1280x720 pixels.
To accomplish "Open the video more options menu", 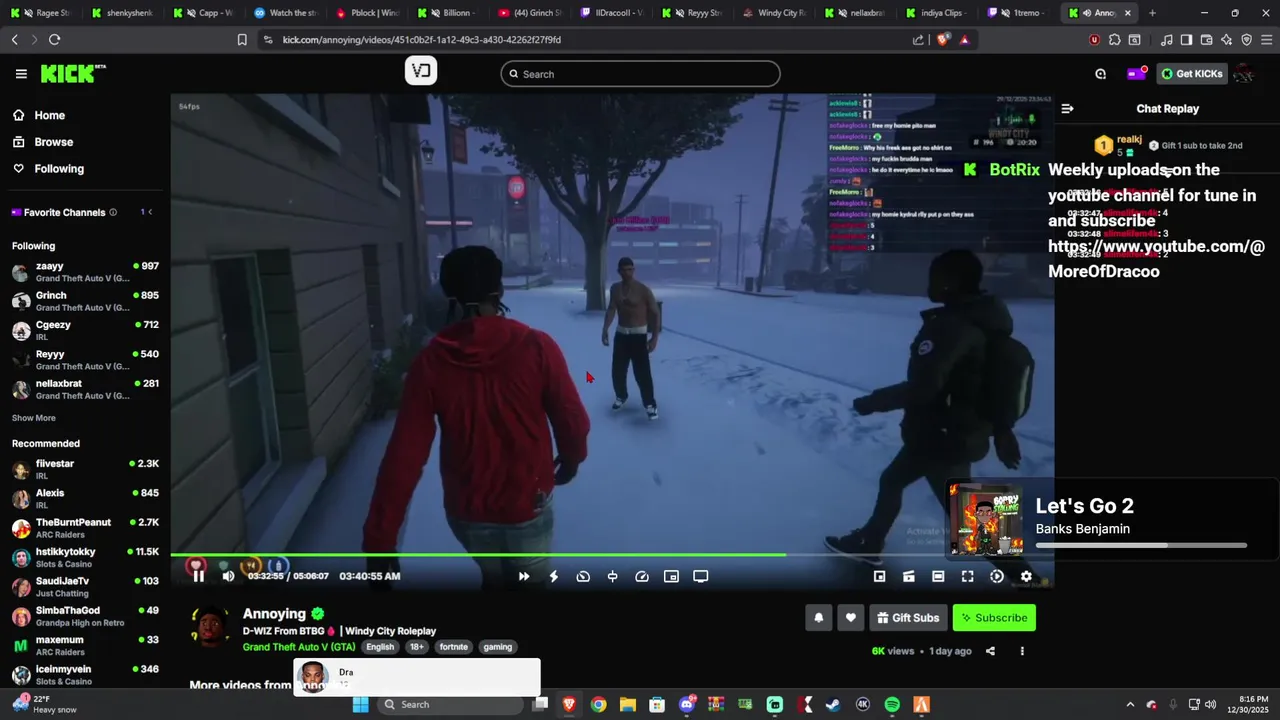I will coord(1022,651).
